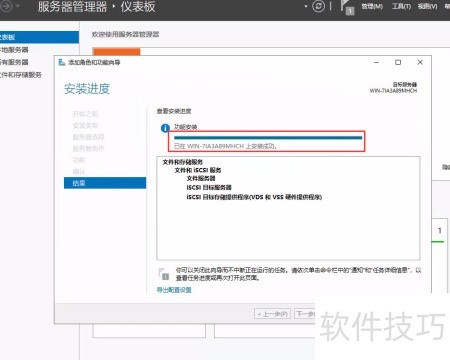The height and width of the screenshot is (360, 450).
Task: Select the 服务器选择 wizard step
Action: (x=88, y=137)
